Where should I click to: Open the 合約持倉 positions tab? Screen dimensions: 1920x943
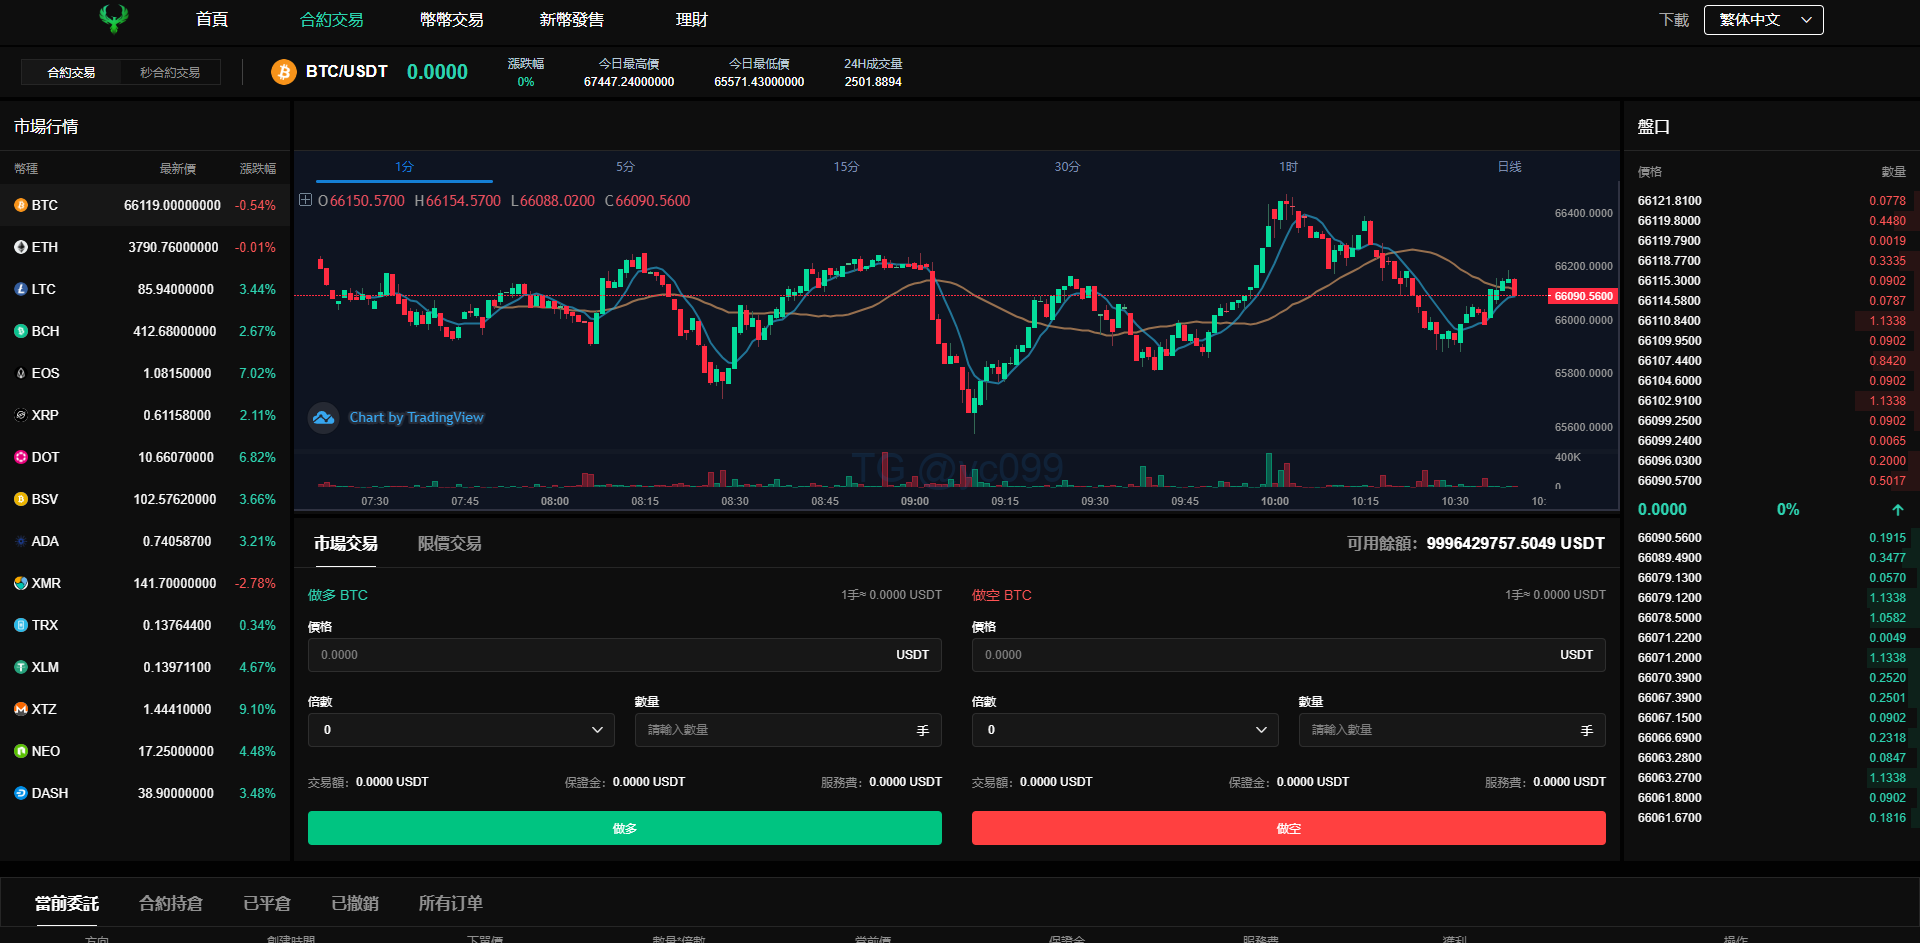pyautogui.click(x=171, y=903)
